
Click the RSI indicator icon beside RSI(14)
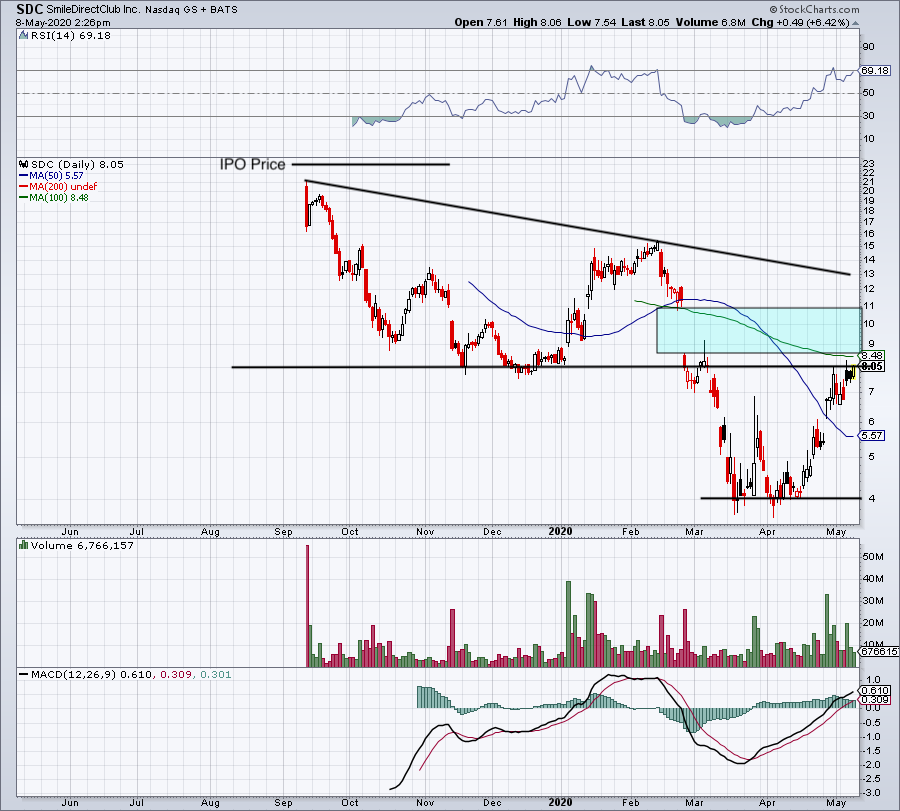click(24, 35)
